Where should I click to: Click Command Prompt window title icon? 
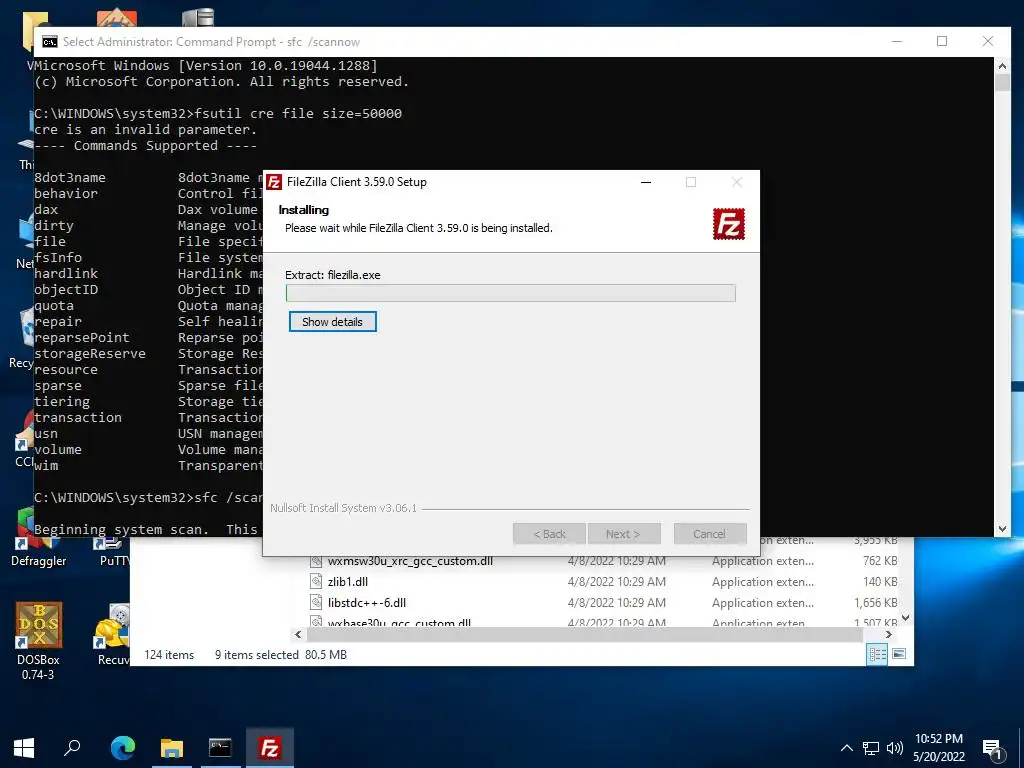(50, 42)
